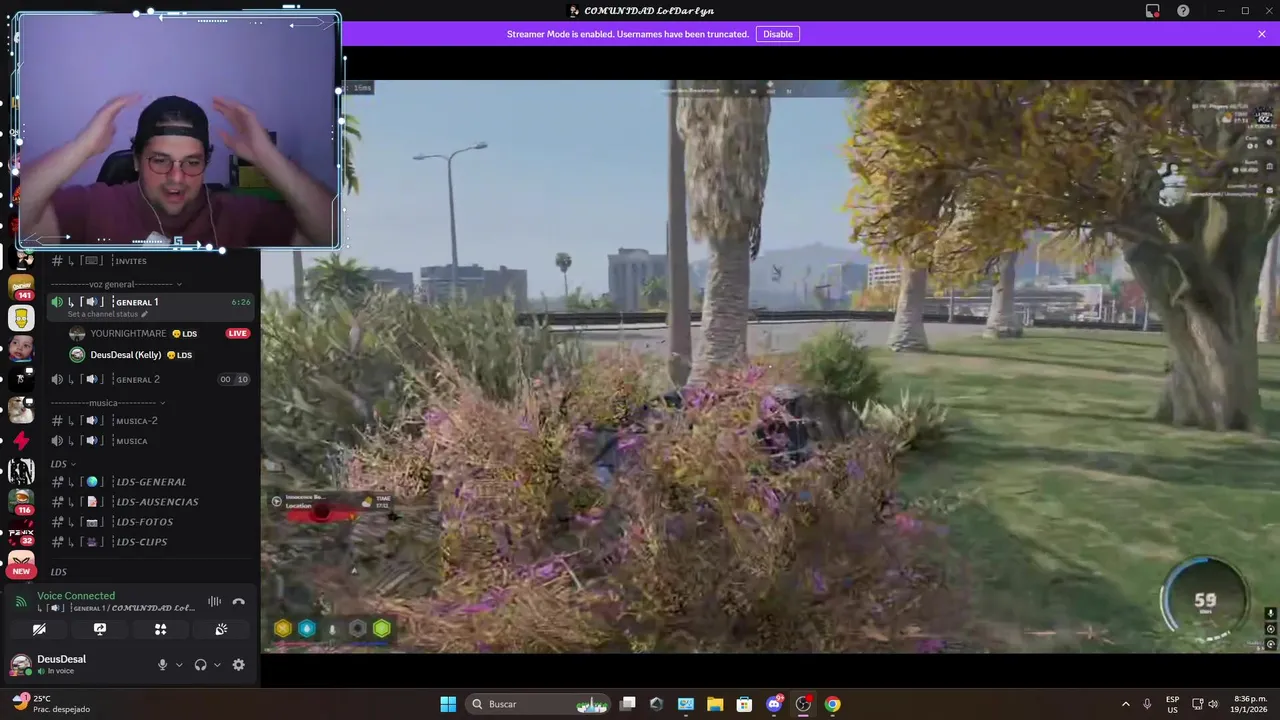Click the streamed game video view

[x=770, y=367]
